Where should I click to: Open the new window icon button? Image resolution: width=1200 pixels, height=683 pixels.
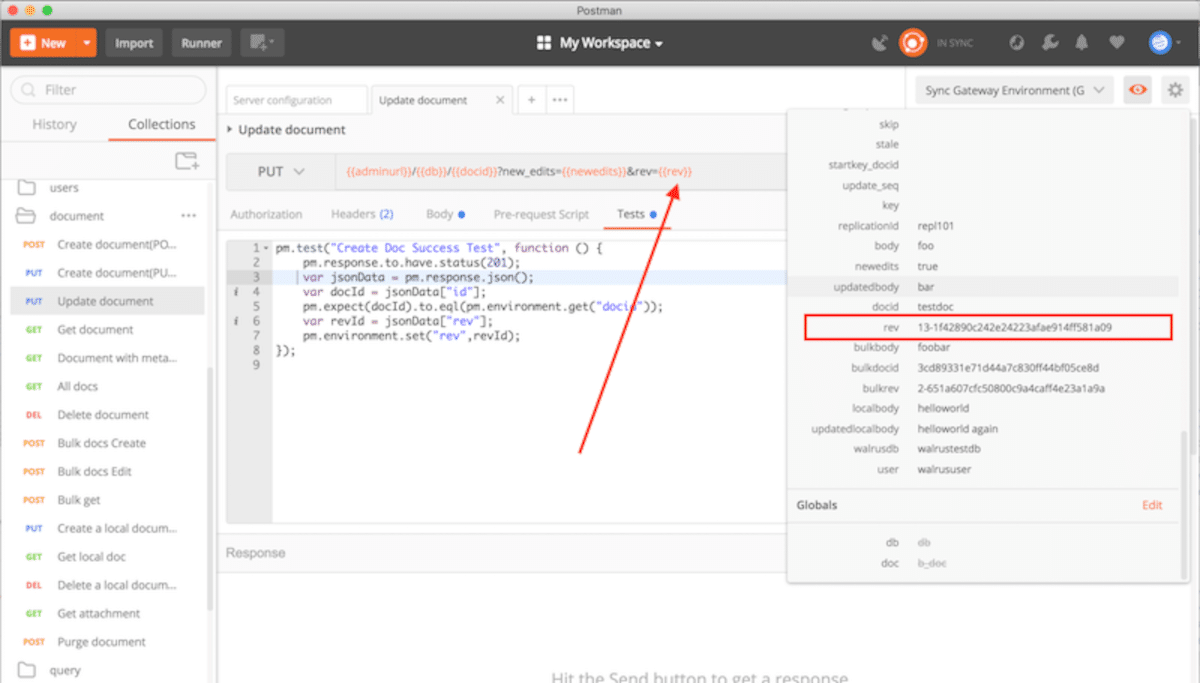263,43
